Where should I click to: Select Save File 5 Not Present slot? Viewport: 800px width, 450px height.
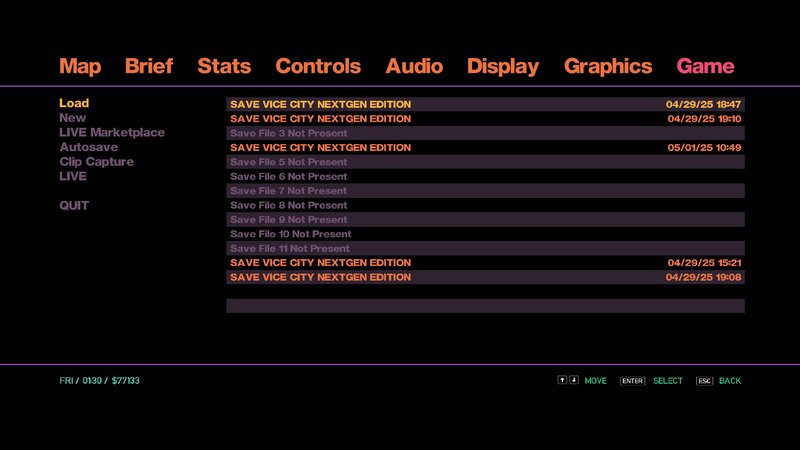485,162
